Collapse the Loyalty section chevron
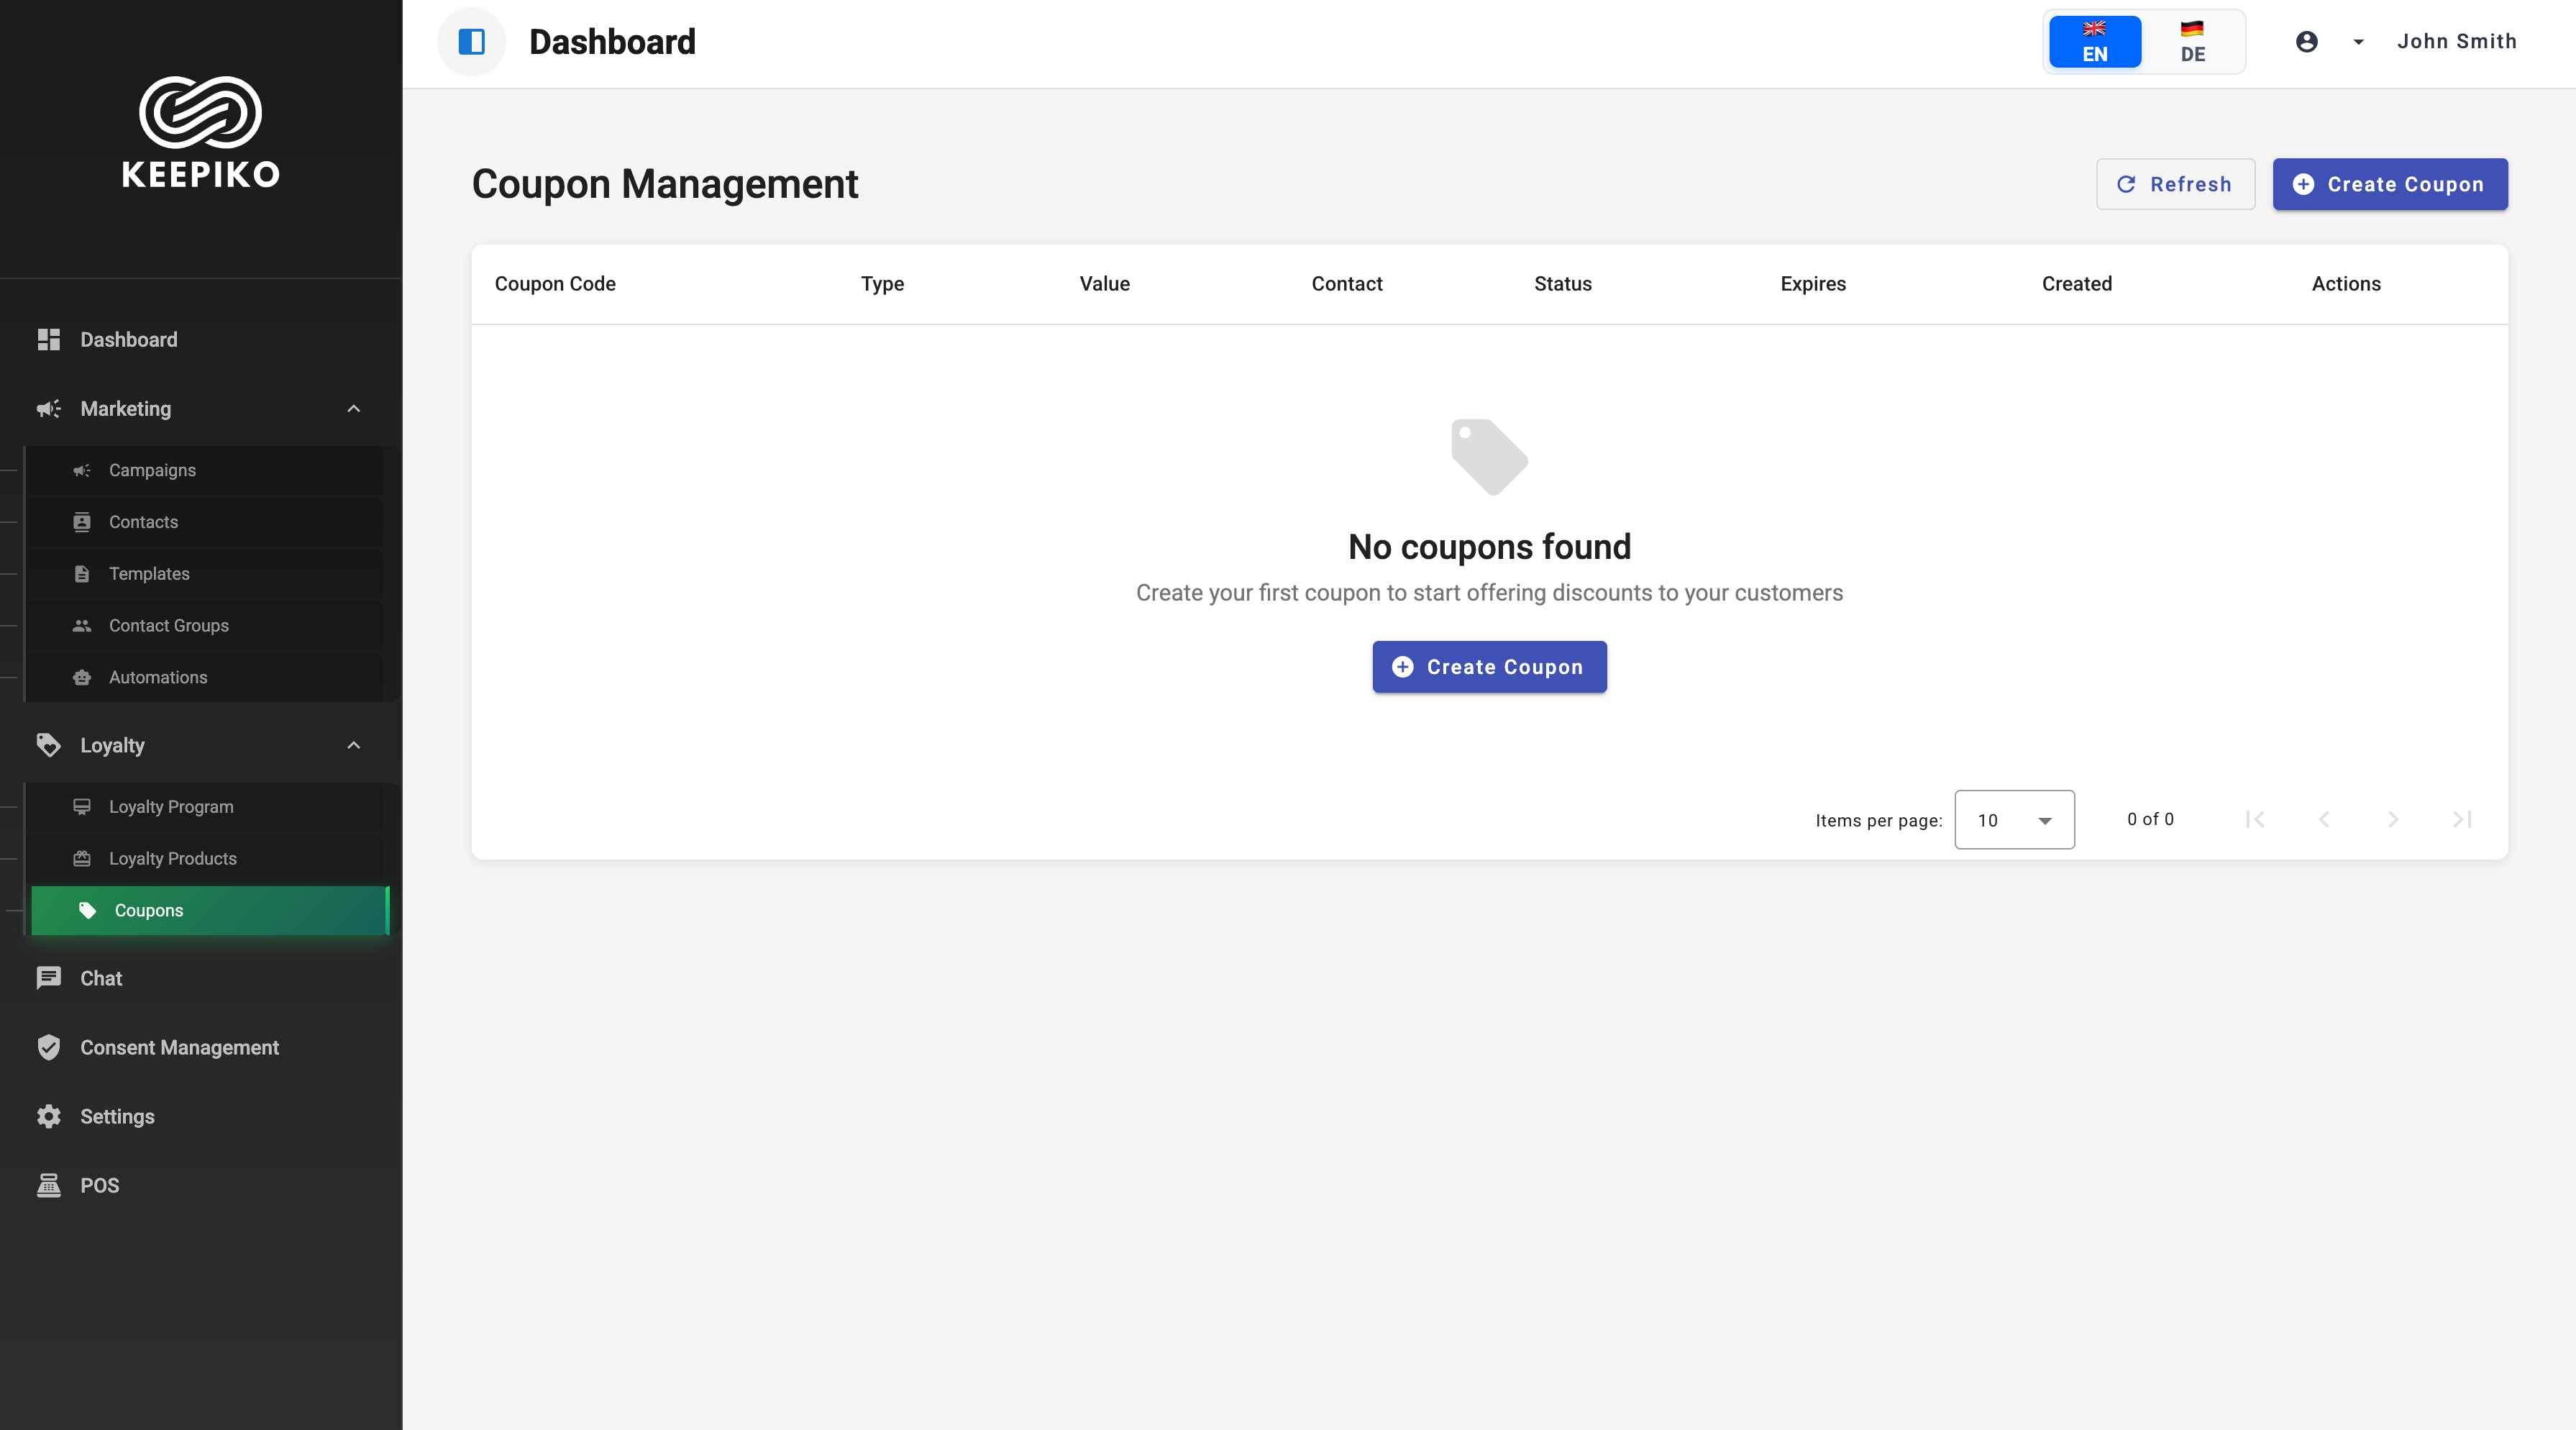This screenshot has height=1430, width=2576. [353, 745]
